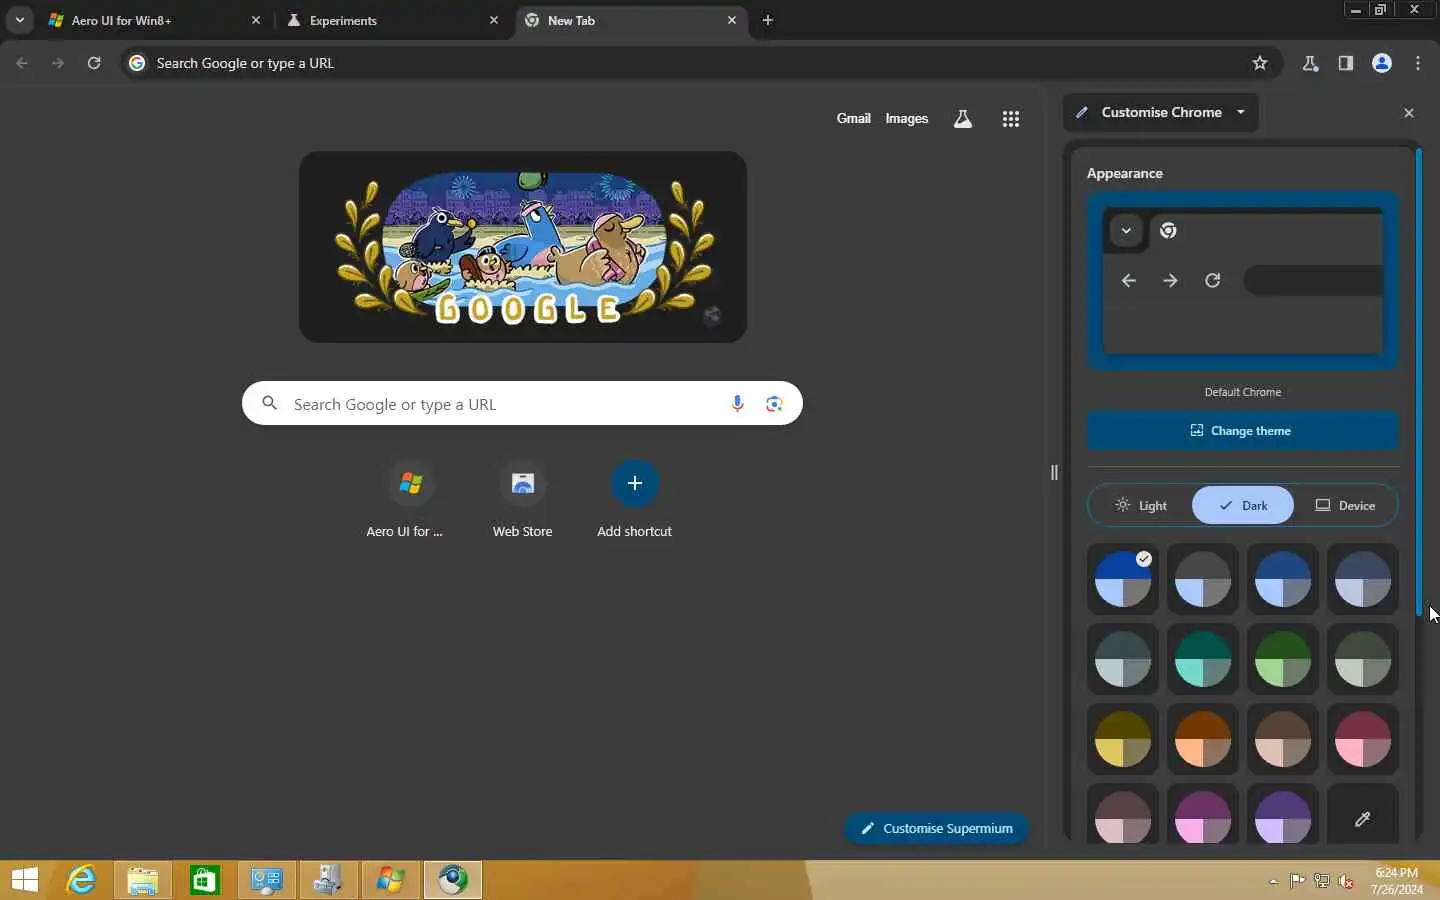Image resolution: width=1440 pixels, height=900 pixels.
Task: Open a new tab with plus button
Action: coord(768,20)
